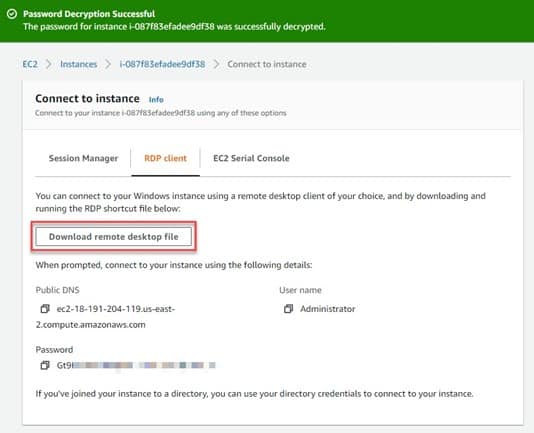The height and width of the screenshot is (433, 534).
Task: Click the chevron after instance ID breadcrumb
Action: [x=216, y=64]
